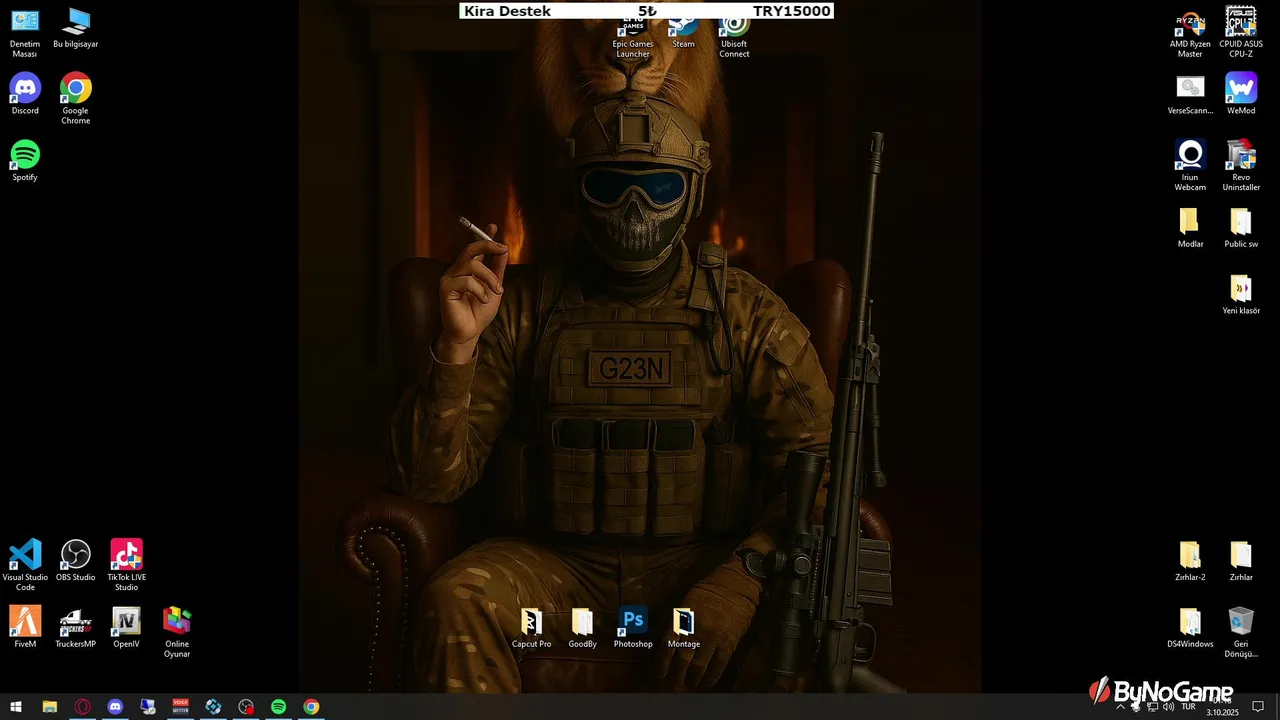Viewport: 1280px width, 720px height.
Task: Open OpenIV desktop shortcut
Action: (126, 628)
